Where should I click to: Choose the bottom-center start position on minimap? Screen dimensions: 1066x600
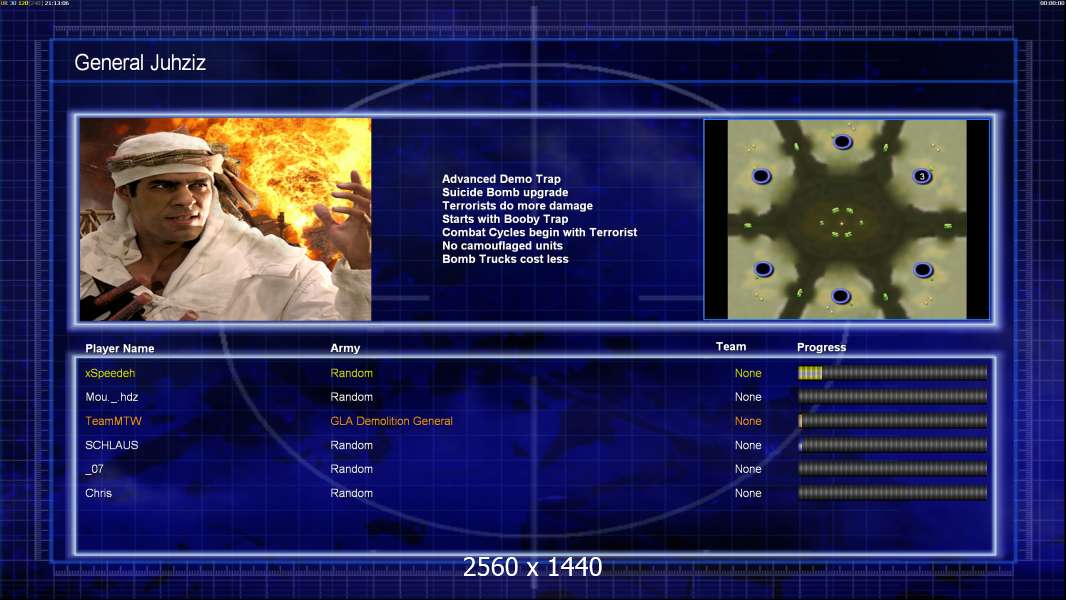[x=841, y=296]
